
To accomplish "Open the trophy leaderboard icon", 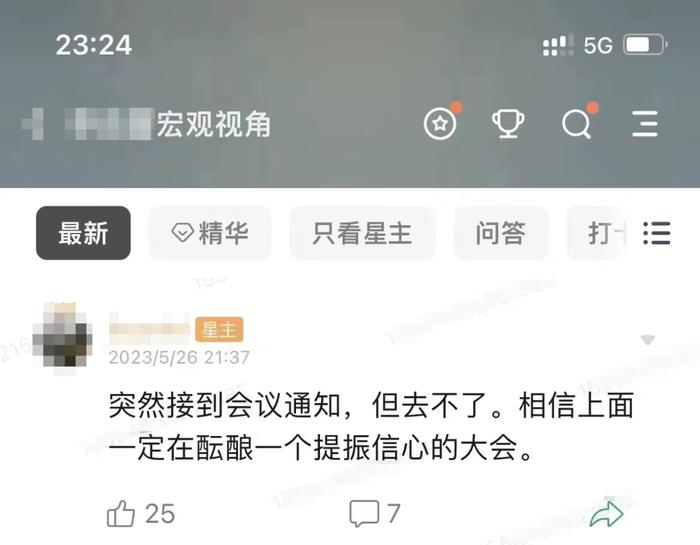I will 508,123.
